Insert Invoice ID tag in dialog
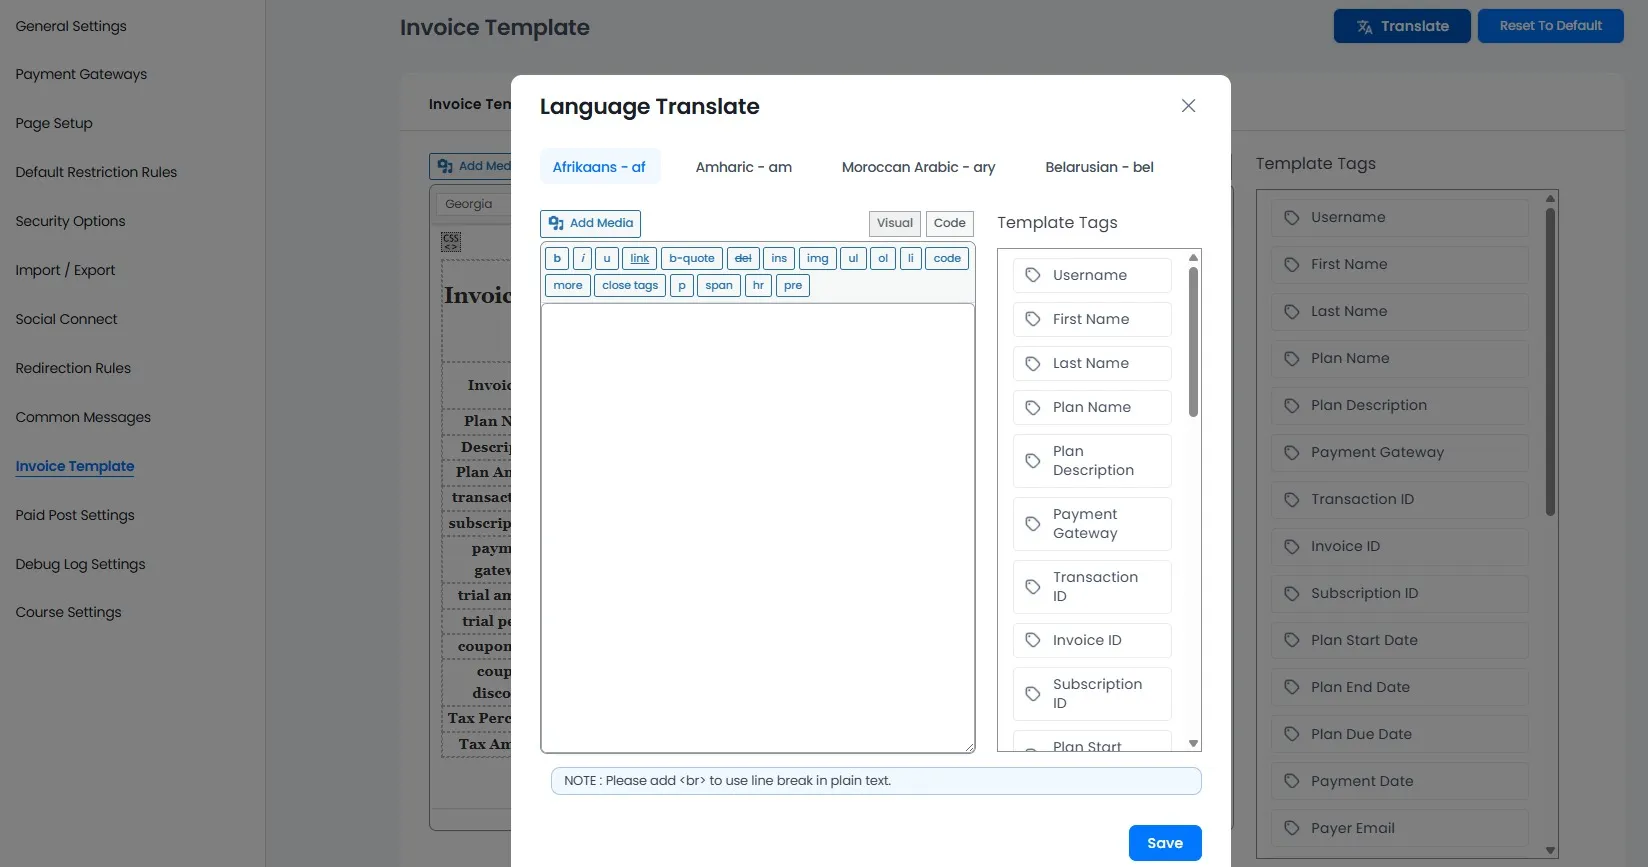1648x867 pixels. [1092, 640]
